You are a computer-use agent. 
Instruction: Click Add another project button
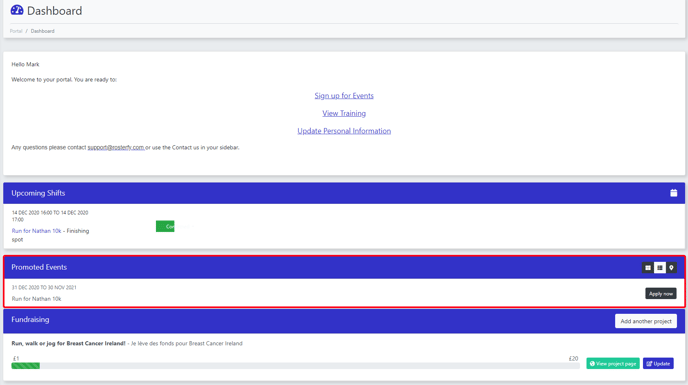click(646, 321)
